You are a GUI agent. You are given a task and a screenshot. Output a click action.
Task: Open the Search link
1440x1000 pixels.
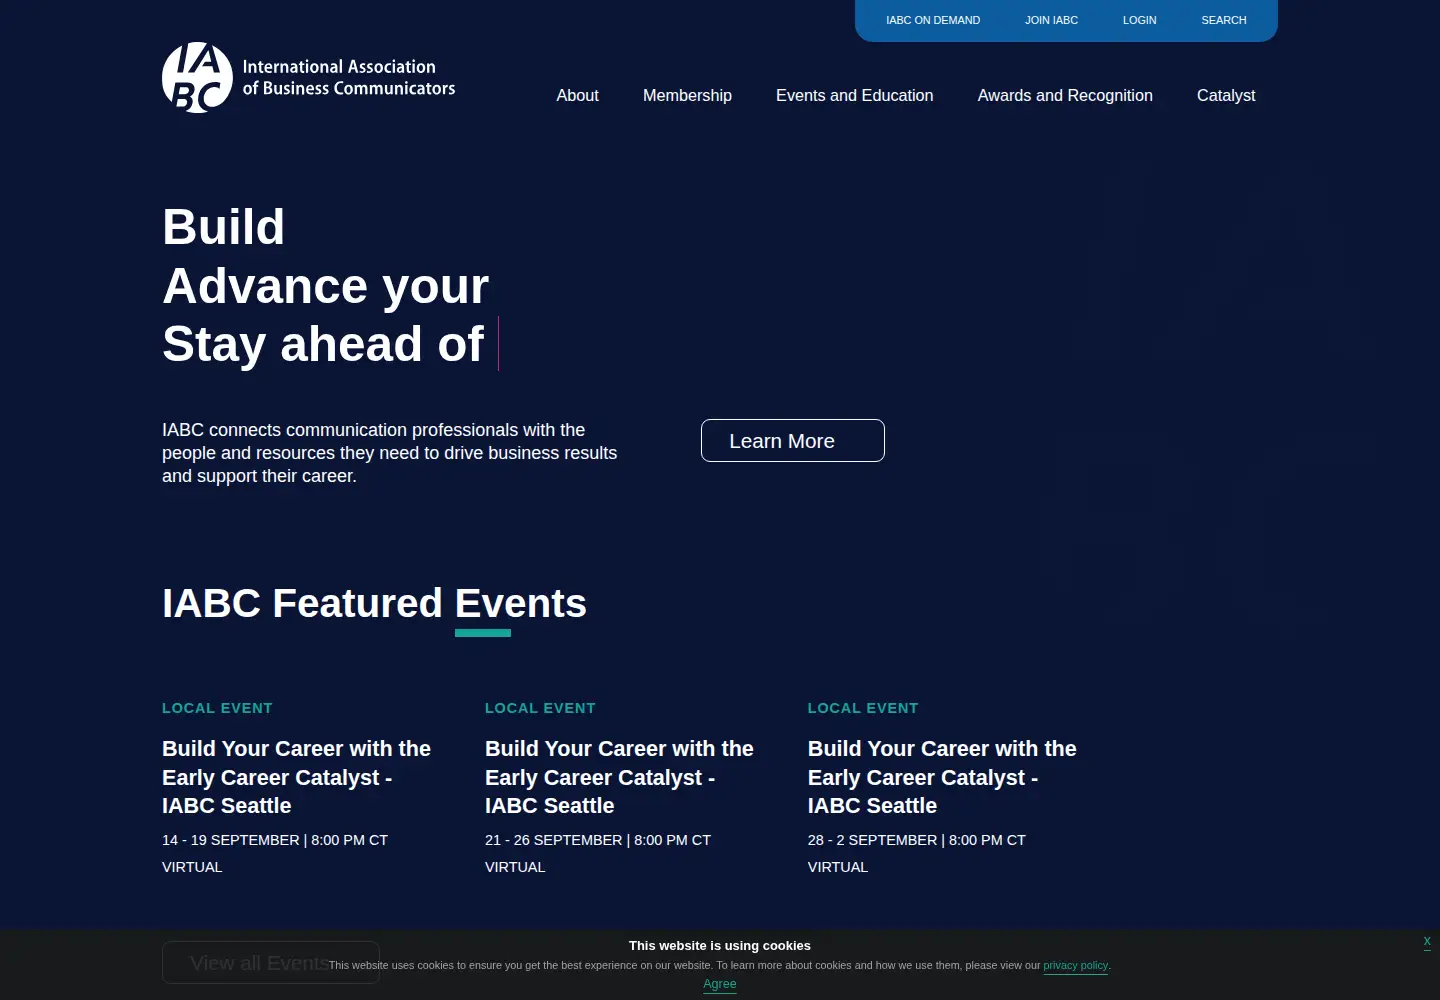(x=1224, y=20)
